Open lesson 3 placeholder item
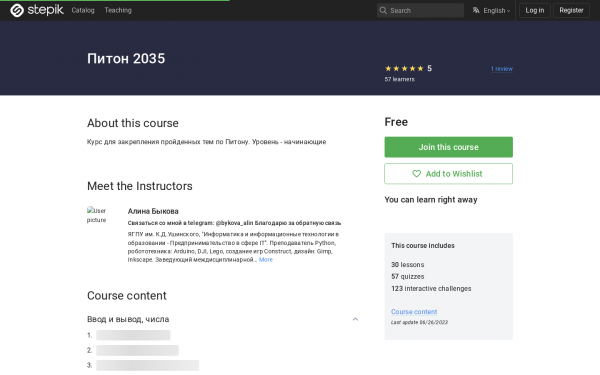 pyautogui.click(x=147, y=365)
